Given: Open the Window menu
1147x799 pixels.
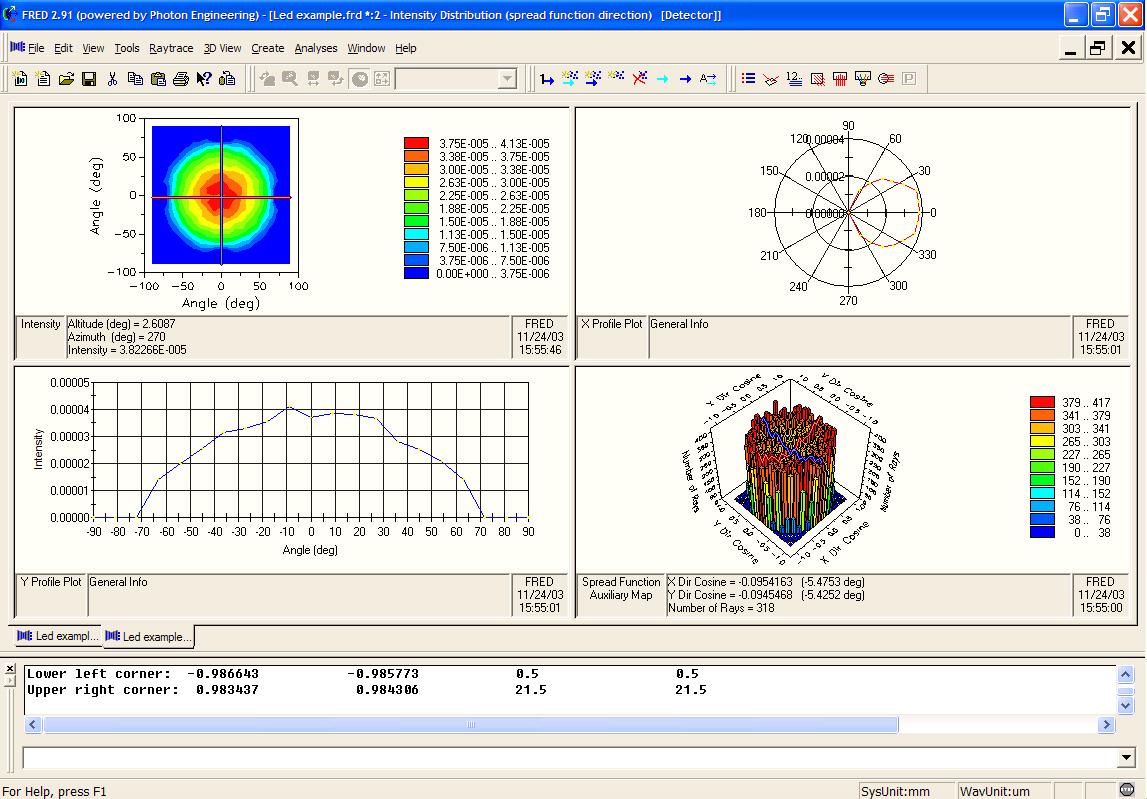Looking at the screenshot, I should point(366,48).
